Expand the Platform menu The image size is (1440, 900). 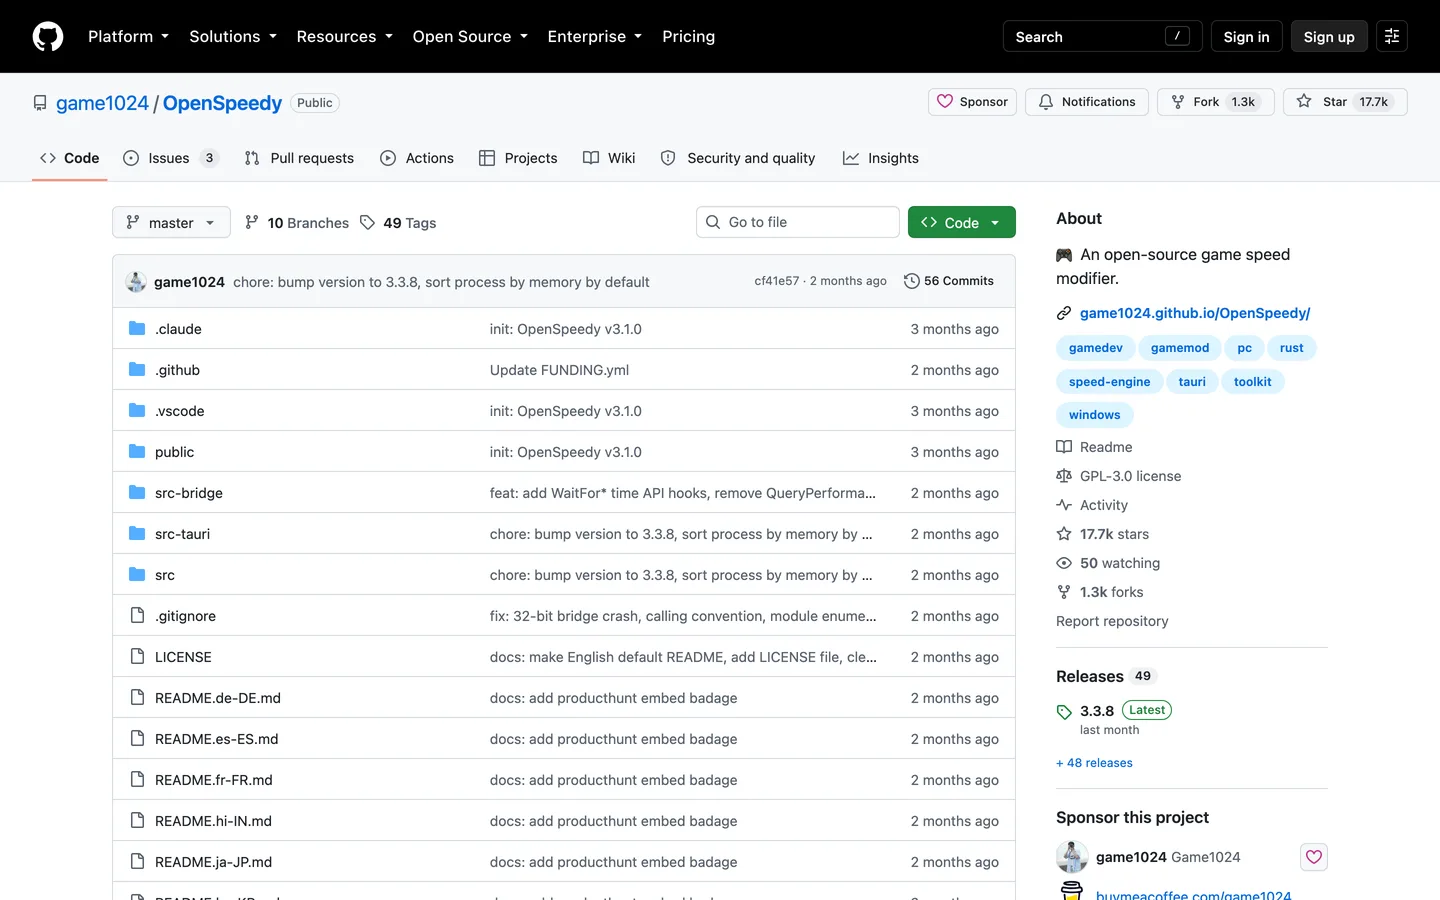128,36
